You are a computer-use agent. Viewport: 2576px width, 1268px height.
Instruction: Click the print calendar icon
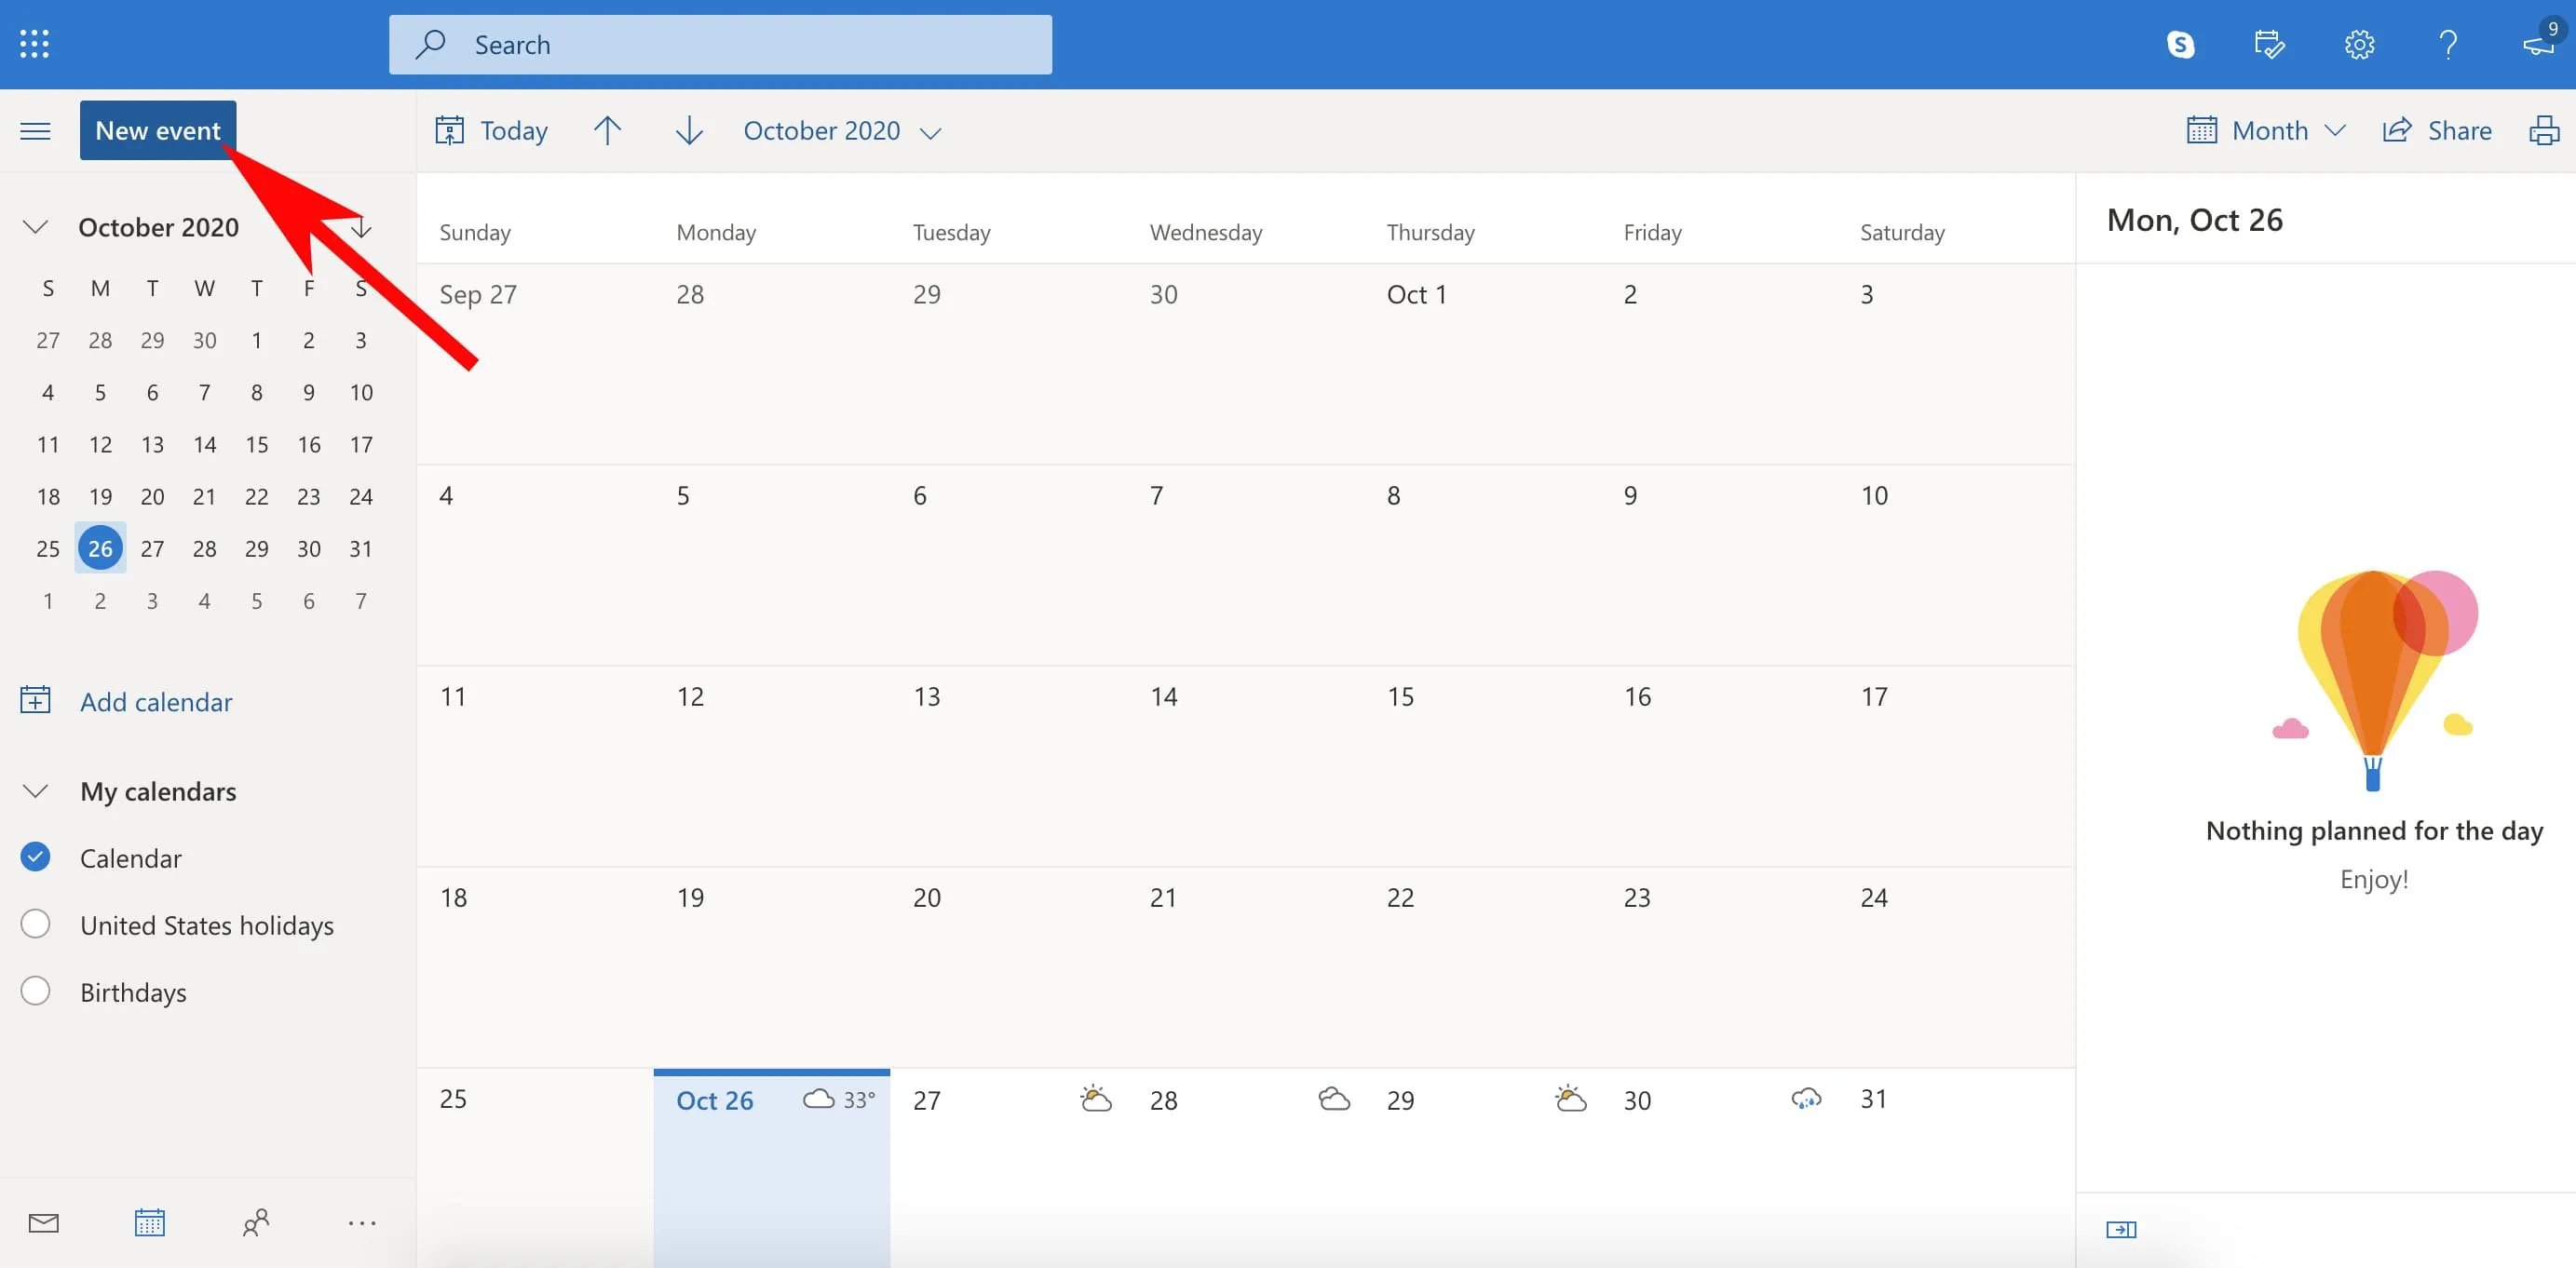2543,129
